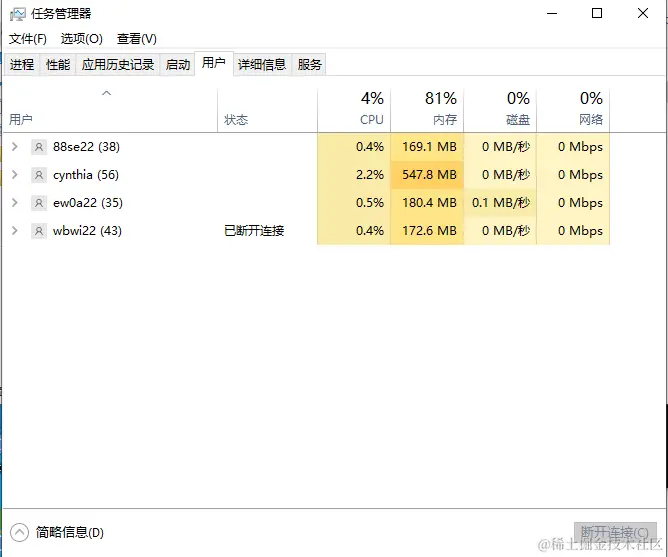
Task: Click the 169.1 MB memory value
Action: point(429,147)
